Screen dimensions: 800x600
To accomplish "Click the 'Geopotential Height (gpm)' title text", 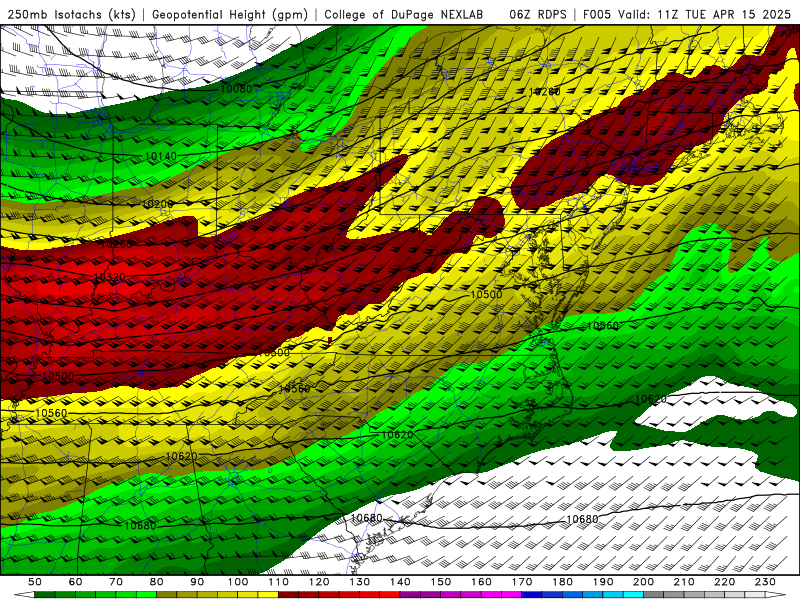I will [x=230, y=15].
